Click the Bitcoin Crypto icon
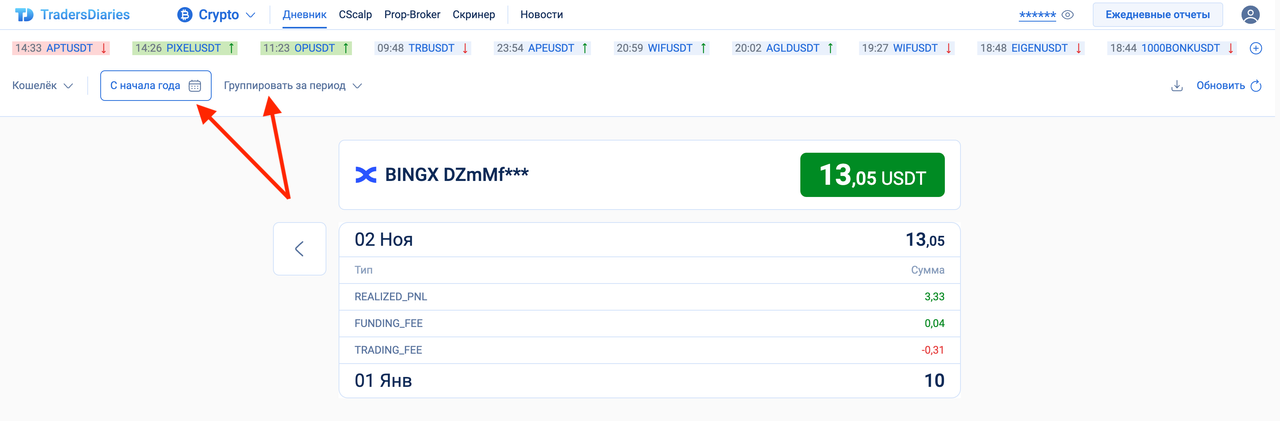This screenshot has height=421, width=1280. [184, 15]
